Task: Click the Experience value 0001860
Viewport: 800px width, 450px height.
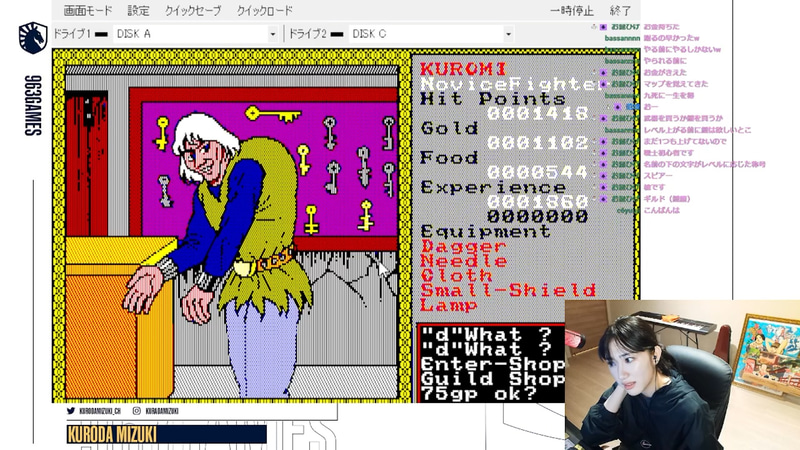Action: pyautogui.click(x=537, y=202)
